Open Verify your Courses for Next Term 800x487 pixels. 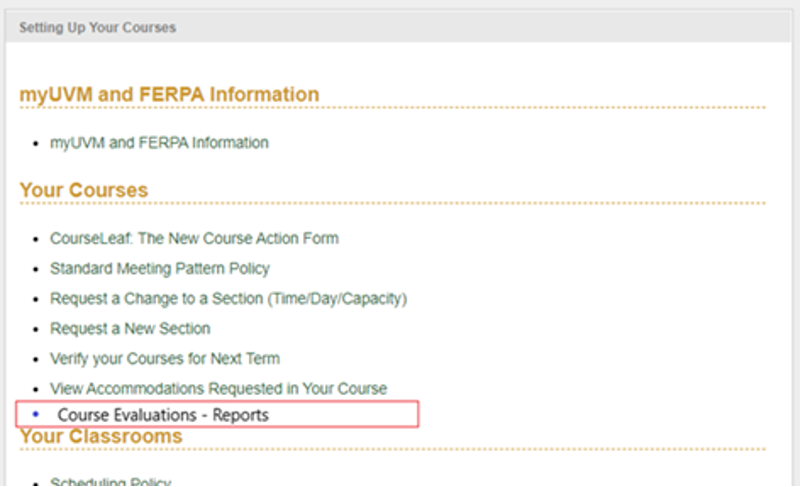click(x=165, y=358)
